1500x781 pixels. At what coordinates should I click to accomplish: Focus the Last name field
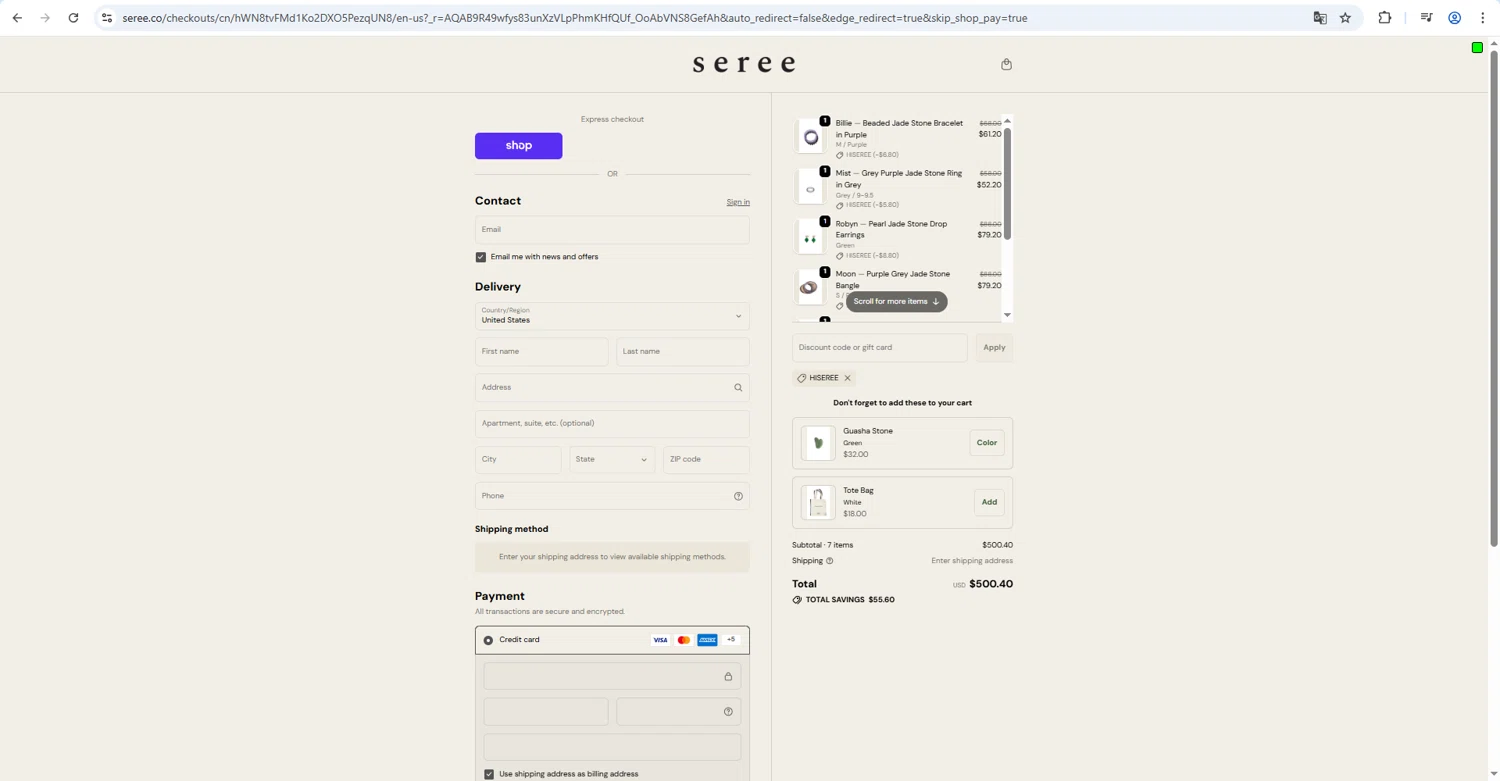[x=683, y=352]
